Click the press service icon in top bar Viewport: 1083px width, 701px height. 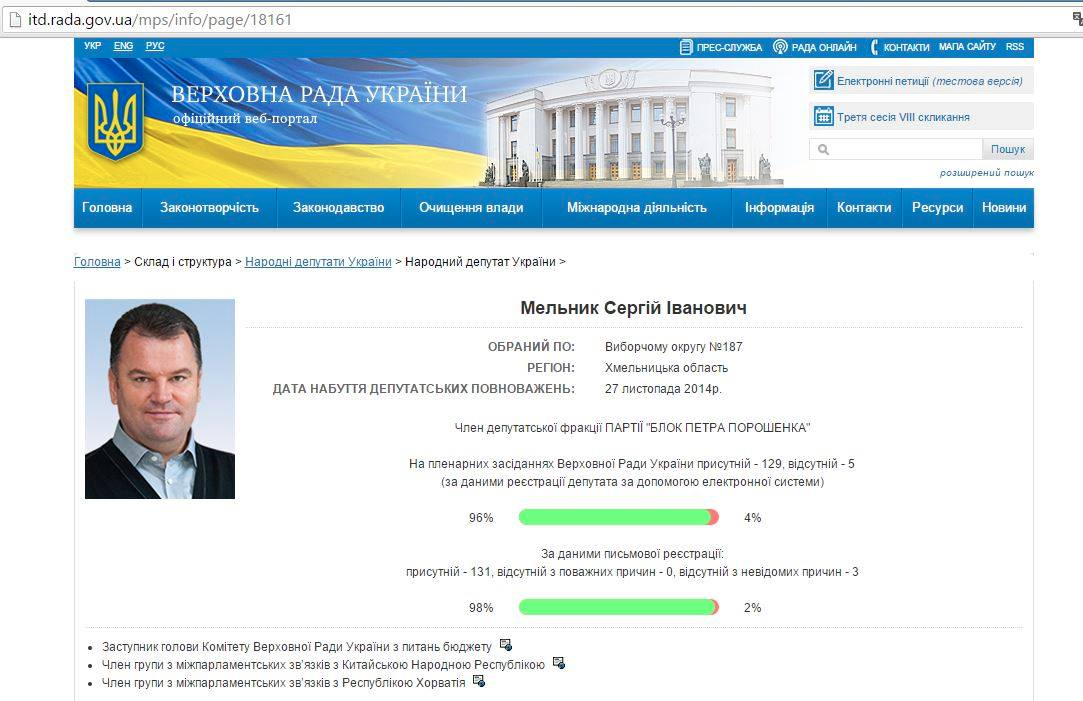point(686,47)
